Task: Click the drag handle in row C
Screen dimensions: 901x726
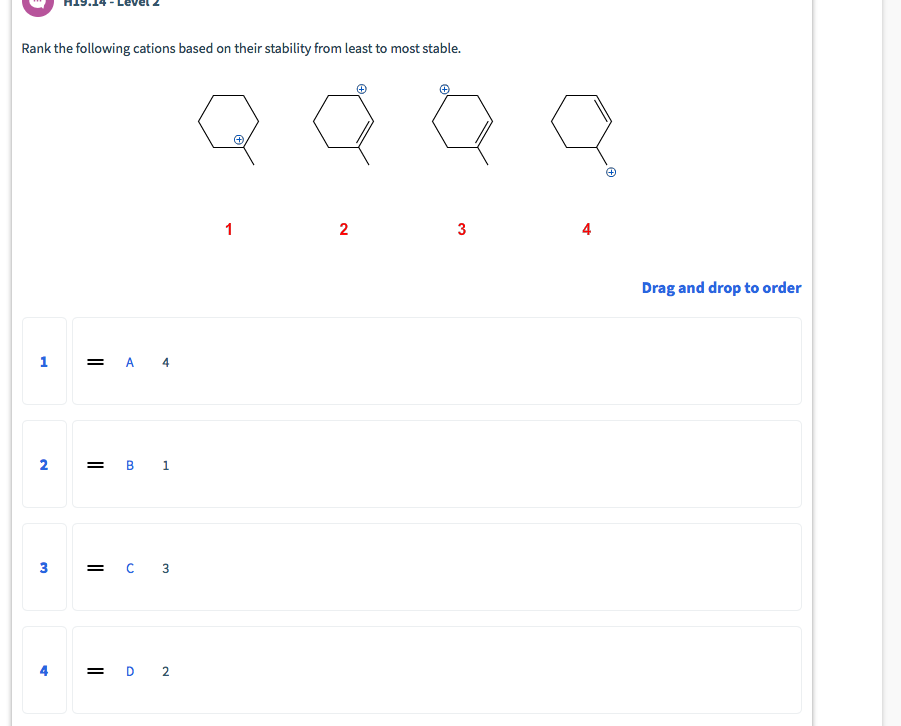Action: (x=96, y=567)
